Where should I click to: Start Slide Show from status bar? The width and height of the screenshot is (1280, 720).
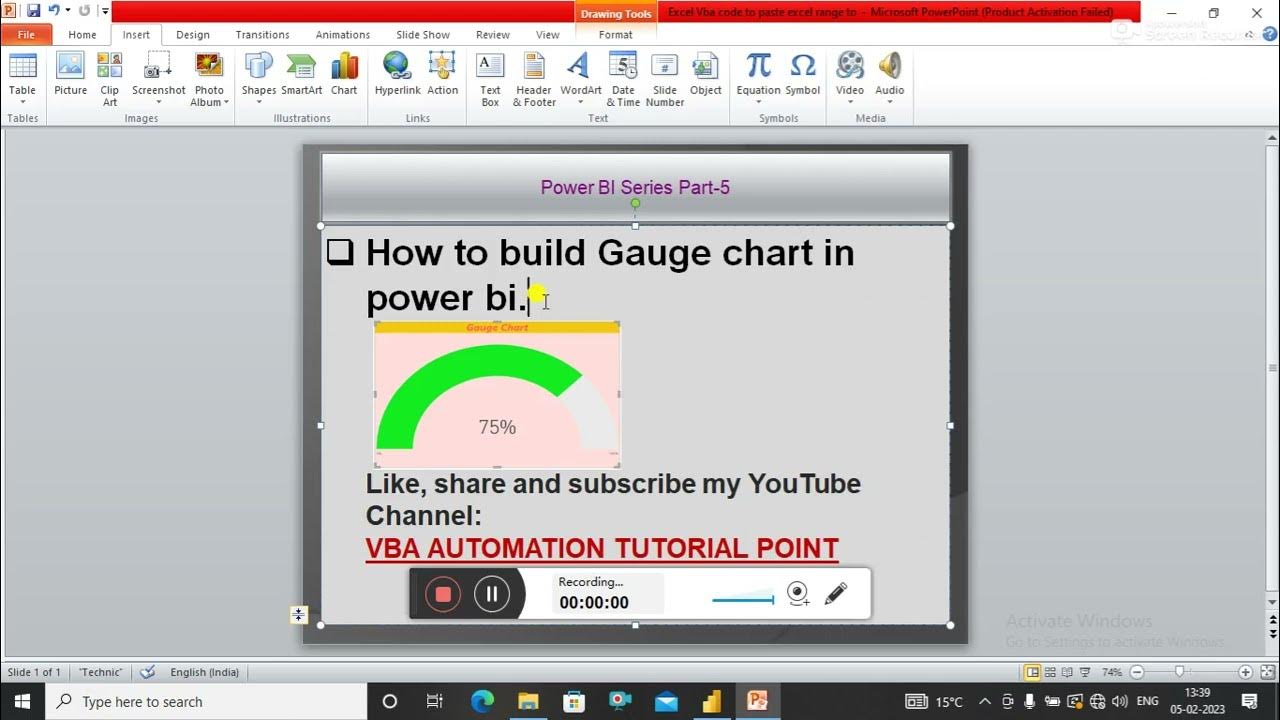(1085, 672)
